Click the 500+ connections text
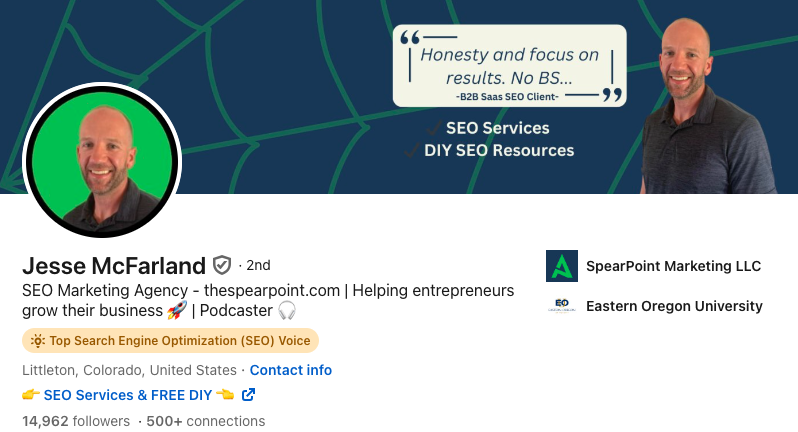Image resolution: width=798 pixels, height=432 pixels. coord(206,421)
